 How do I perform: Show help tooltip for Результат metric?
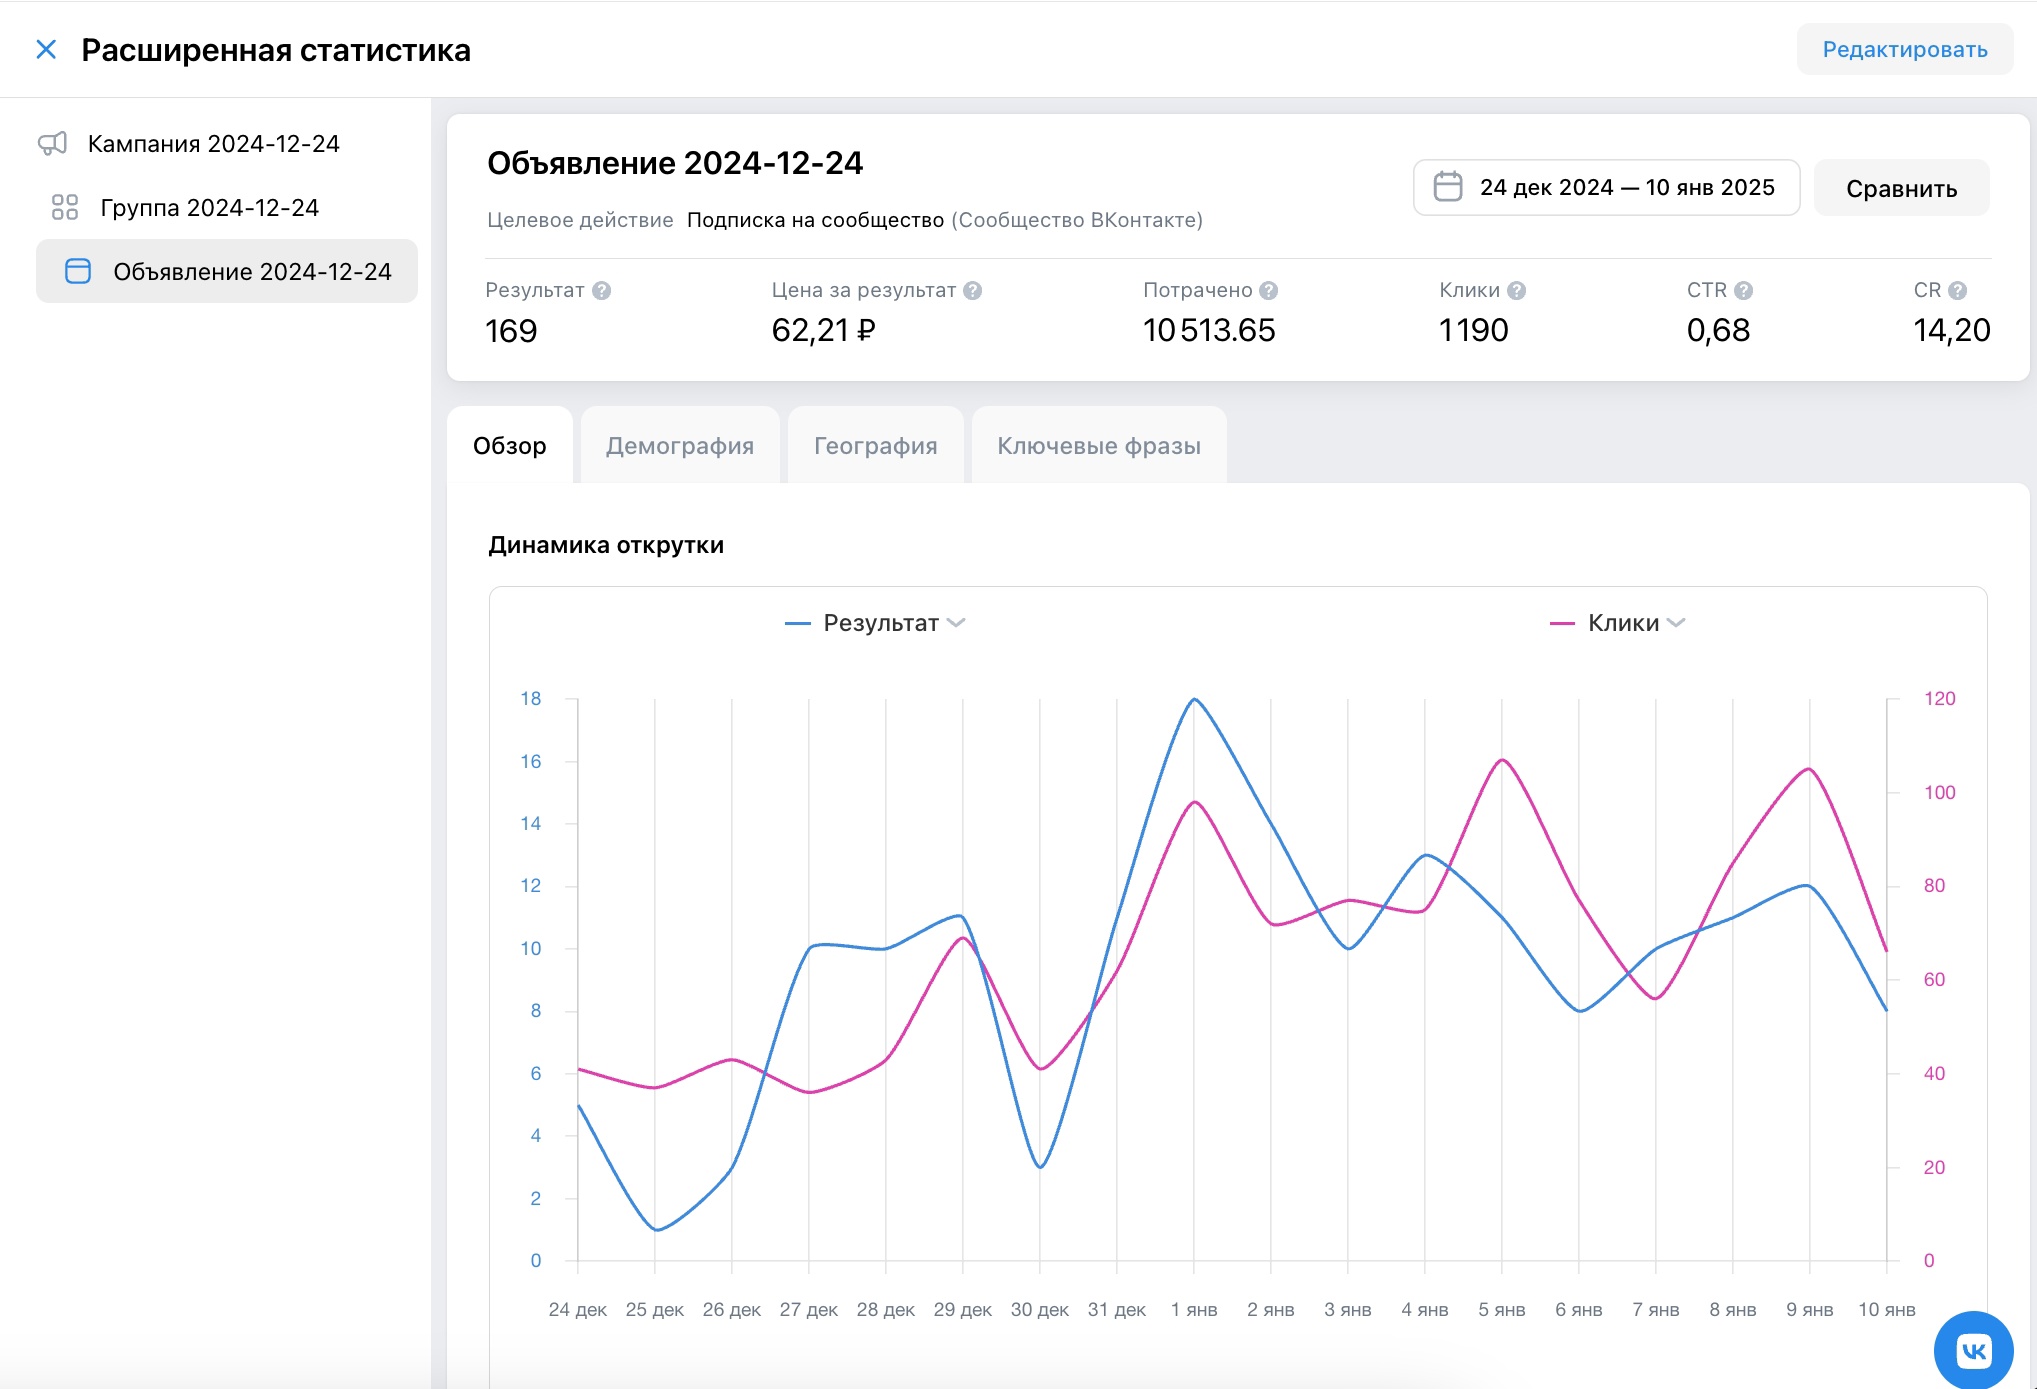tap(601, 291)
